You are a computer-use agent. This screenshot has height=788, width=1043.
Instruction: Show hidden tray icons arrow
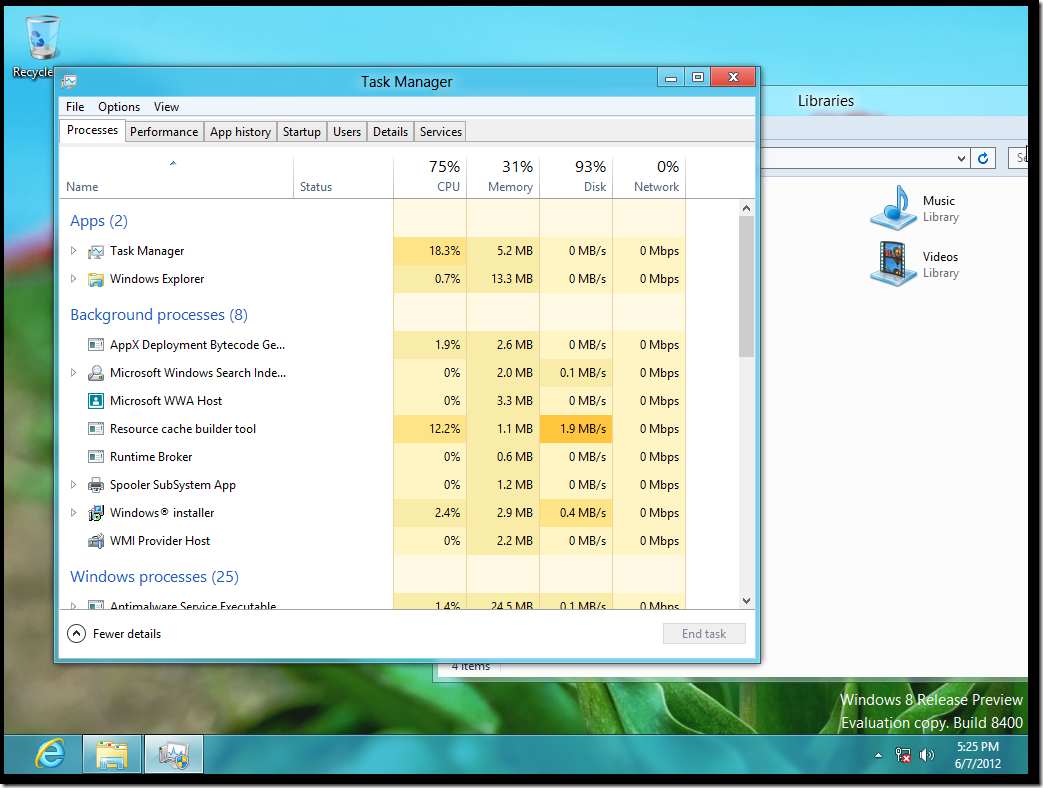pos(879,755)
